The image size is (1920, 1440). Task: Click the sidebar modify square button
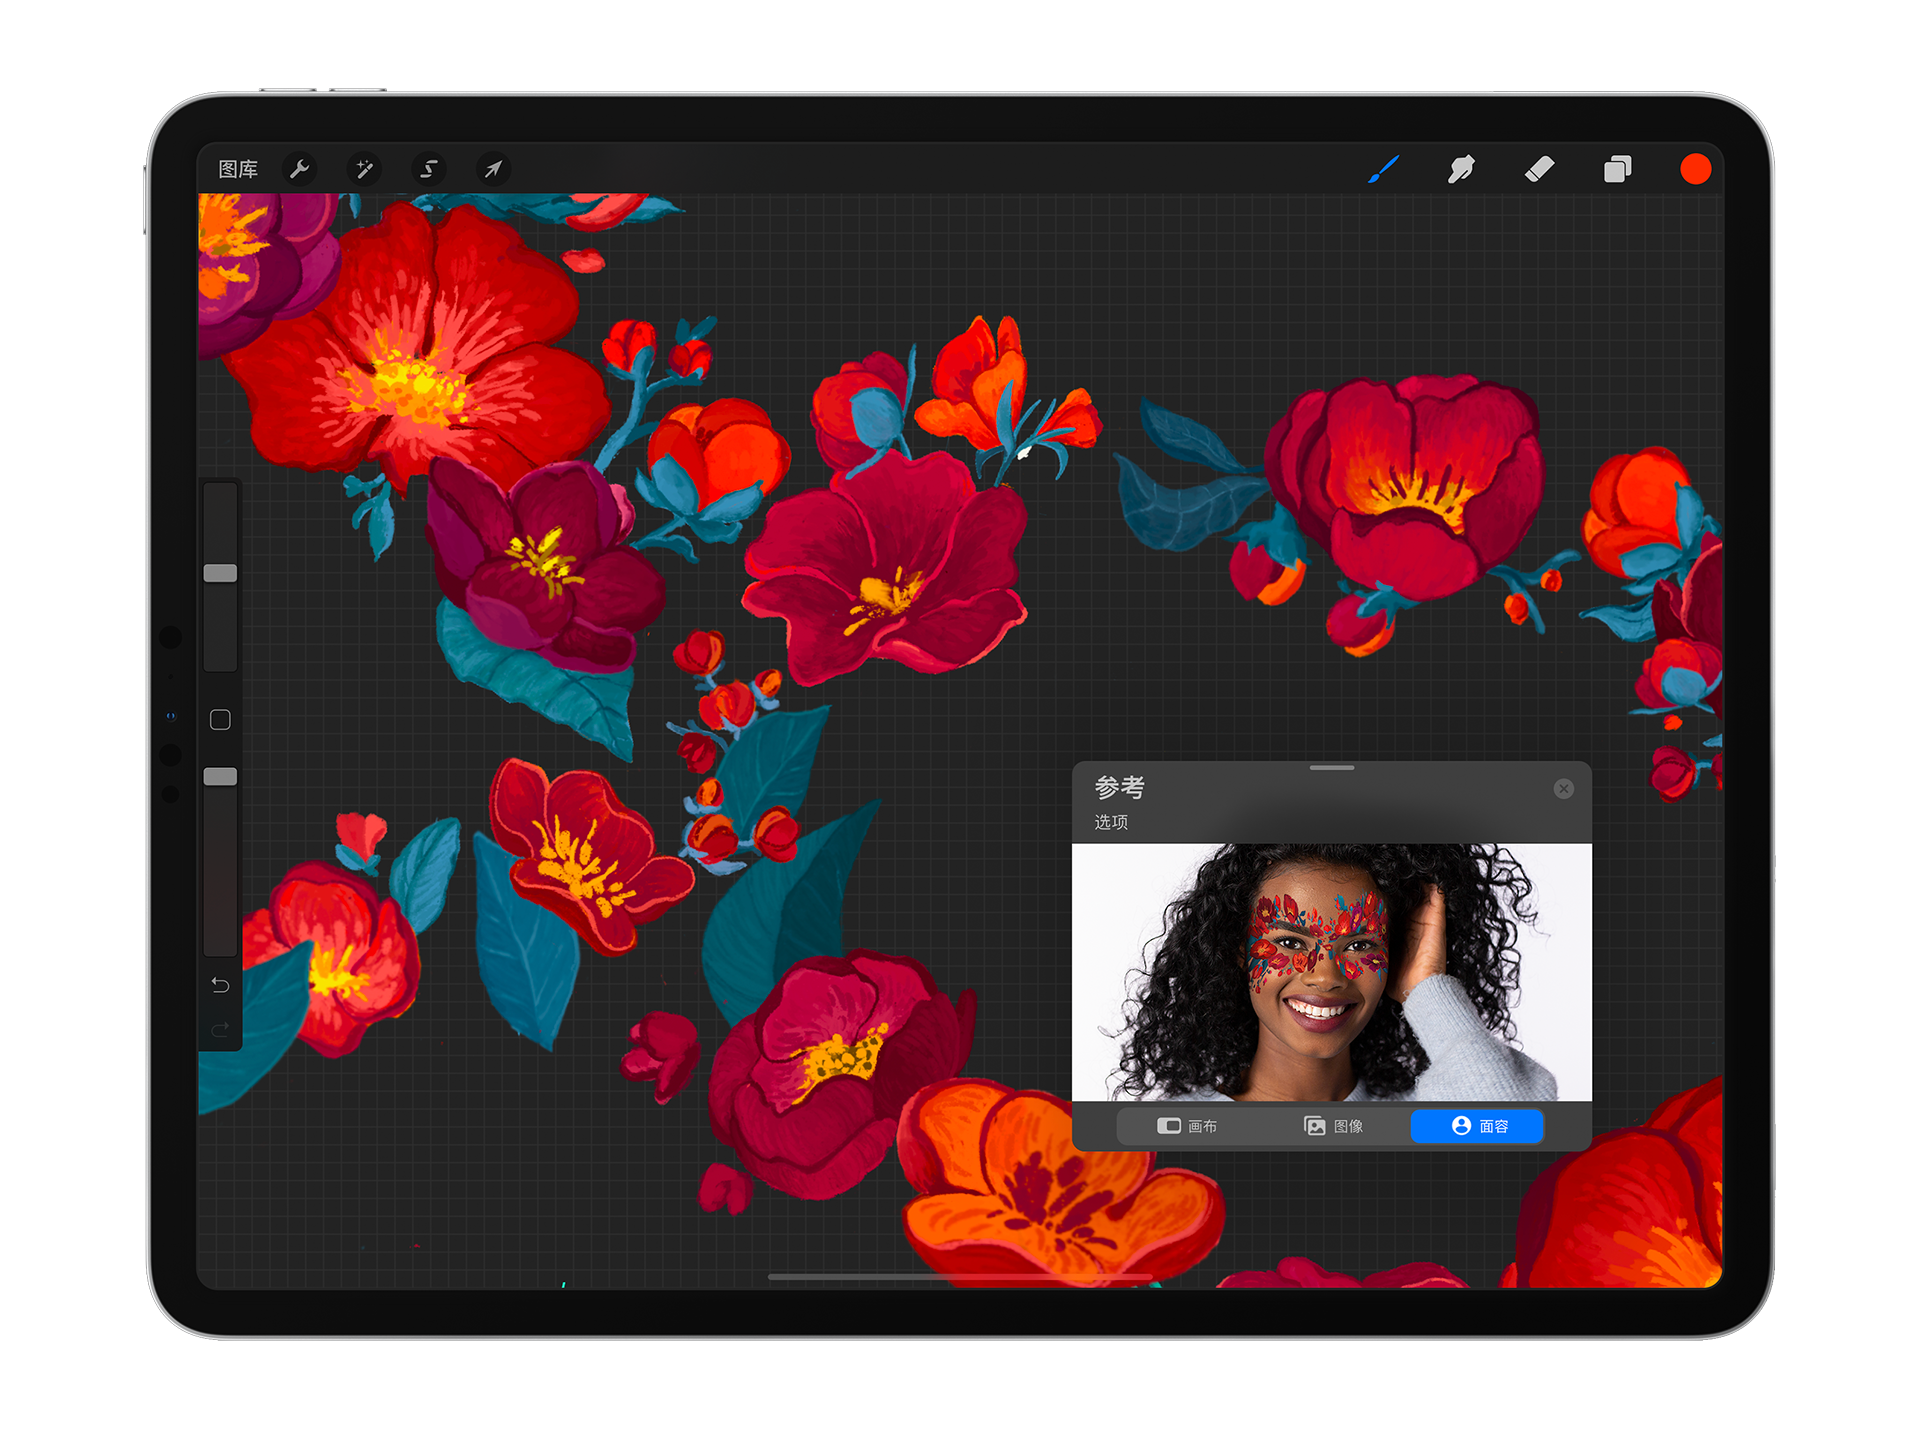click(x=221, y=720)
